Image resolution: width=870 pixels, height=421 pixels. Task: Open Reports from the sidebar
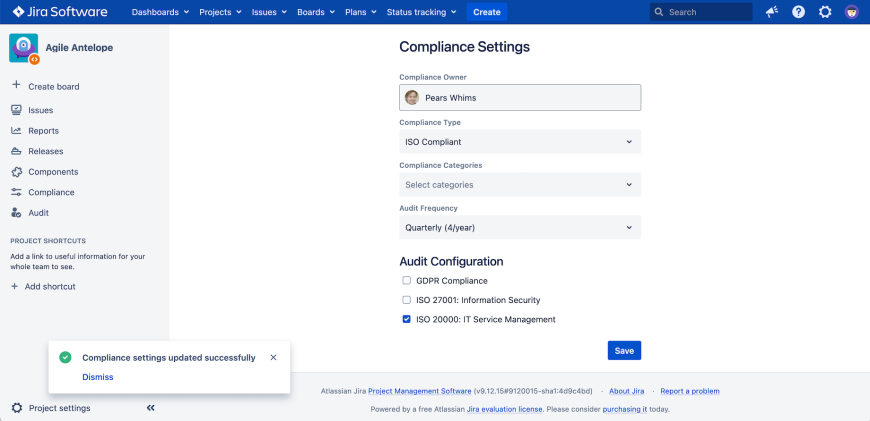pyautogui.click(x=43, y=131)
